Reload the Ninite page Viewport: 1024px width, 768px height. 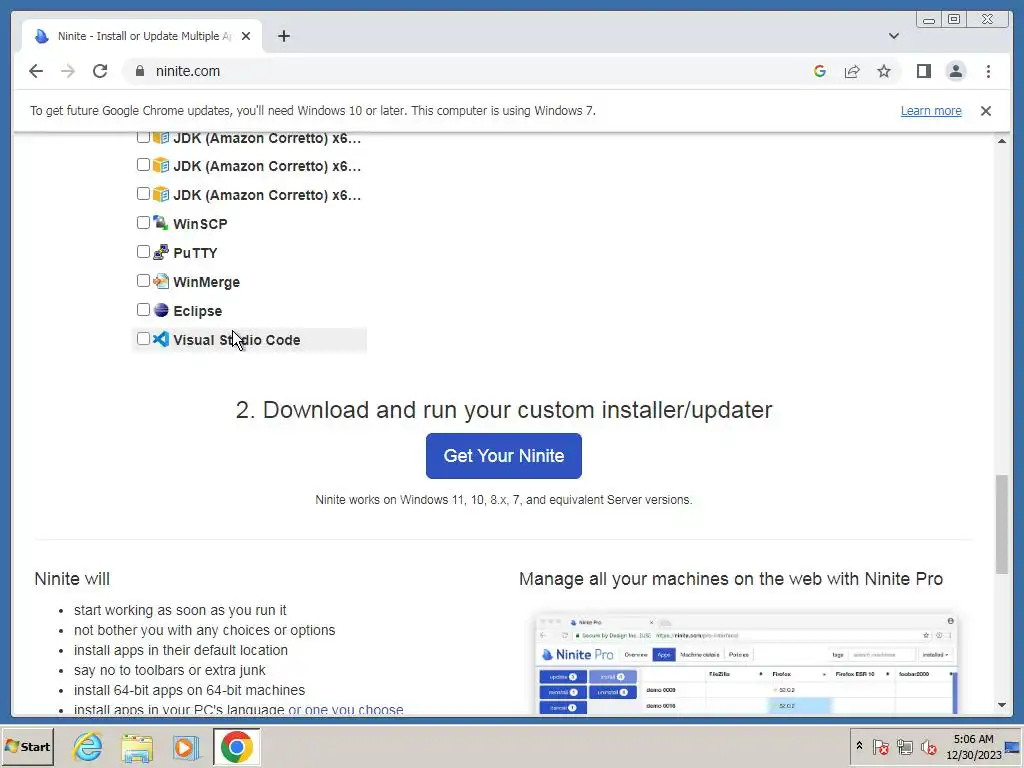point(100,71)
